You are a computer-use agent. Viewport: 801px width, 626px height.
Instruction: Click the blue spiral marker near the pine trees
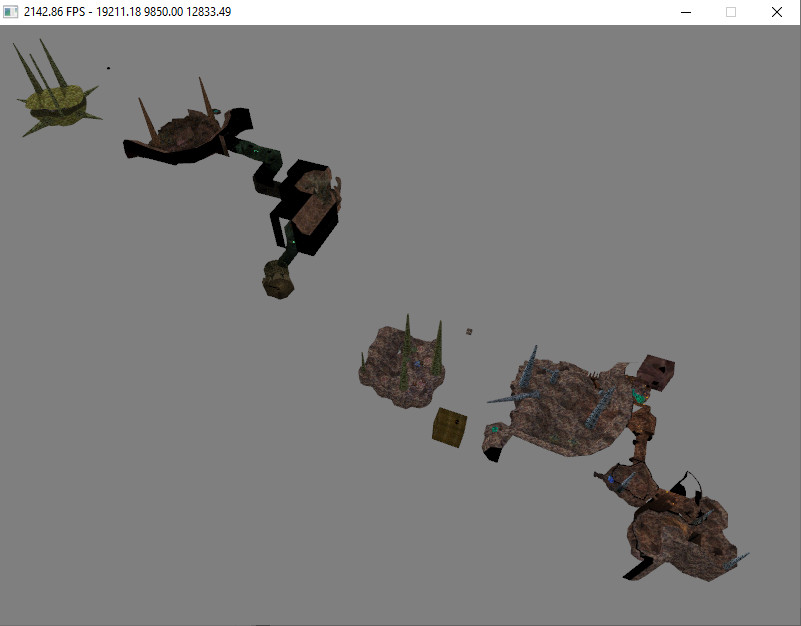[x=419, y=363]
